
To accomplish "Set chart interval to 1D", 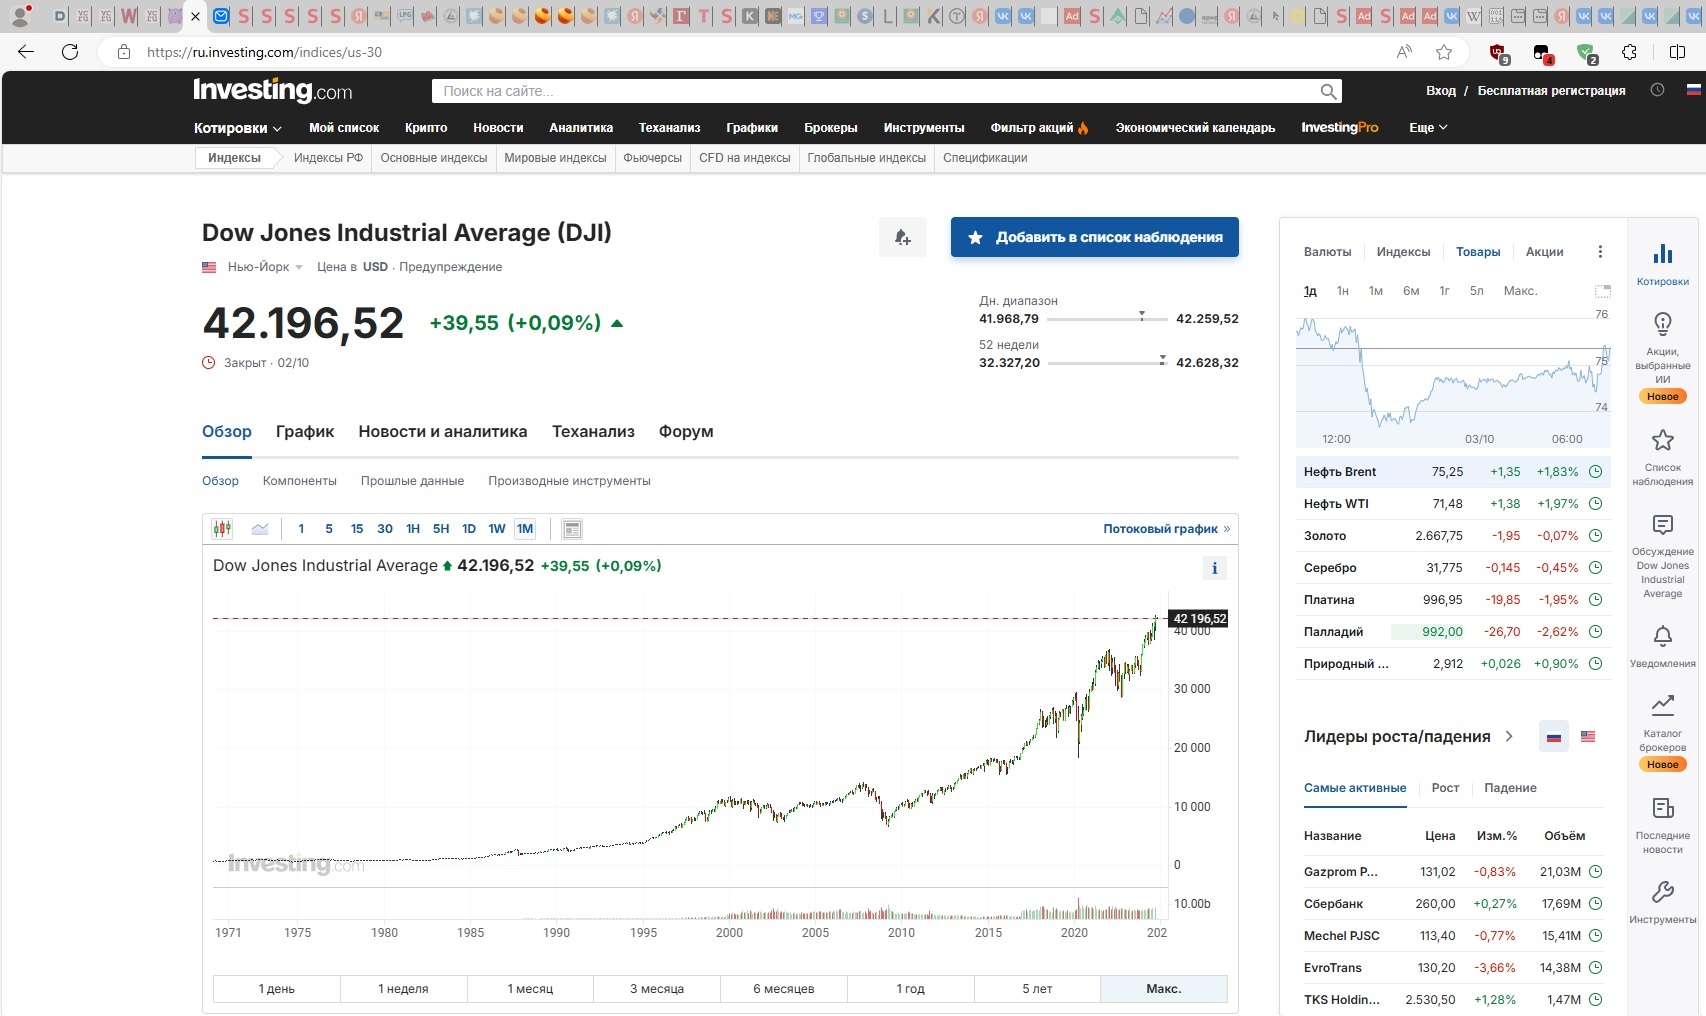I will coord(469,529).
